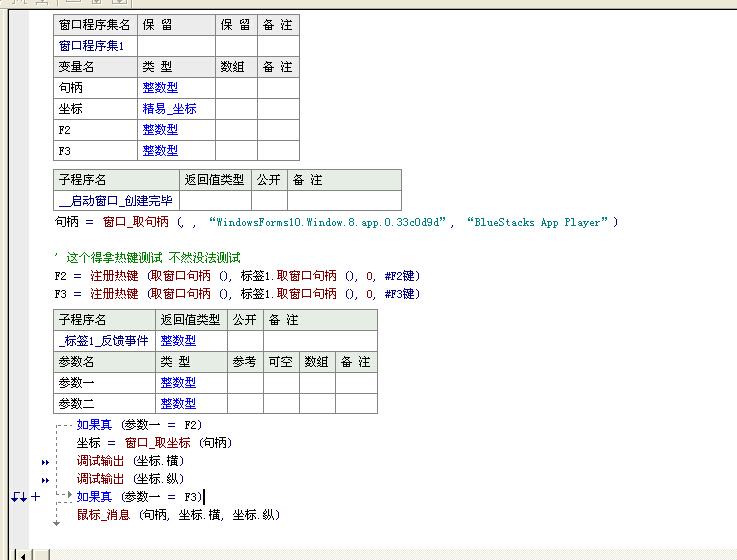Screen dimensions: 737x560
Task: Toggle the 可空 cell for 参数一
Action: (281, 383)
